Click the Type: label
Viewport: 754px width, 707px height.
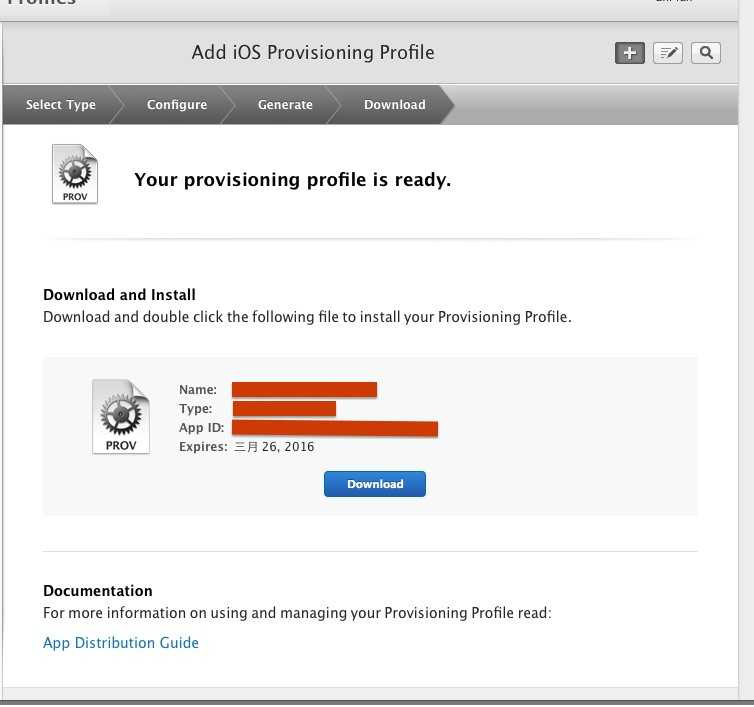coord(195,408)
